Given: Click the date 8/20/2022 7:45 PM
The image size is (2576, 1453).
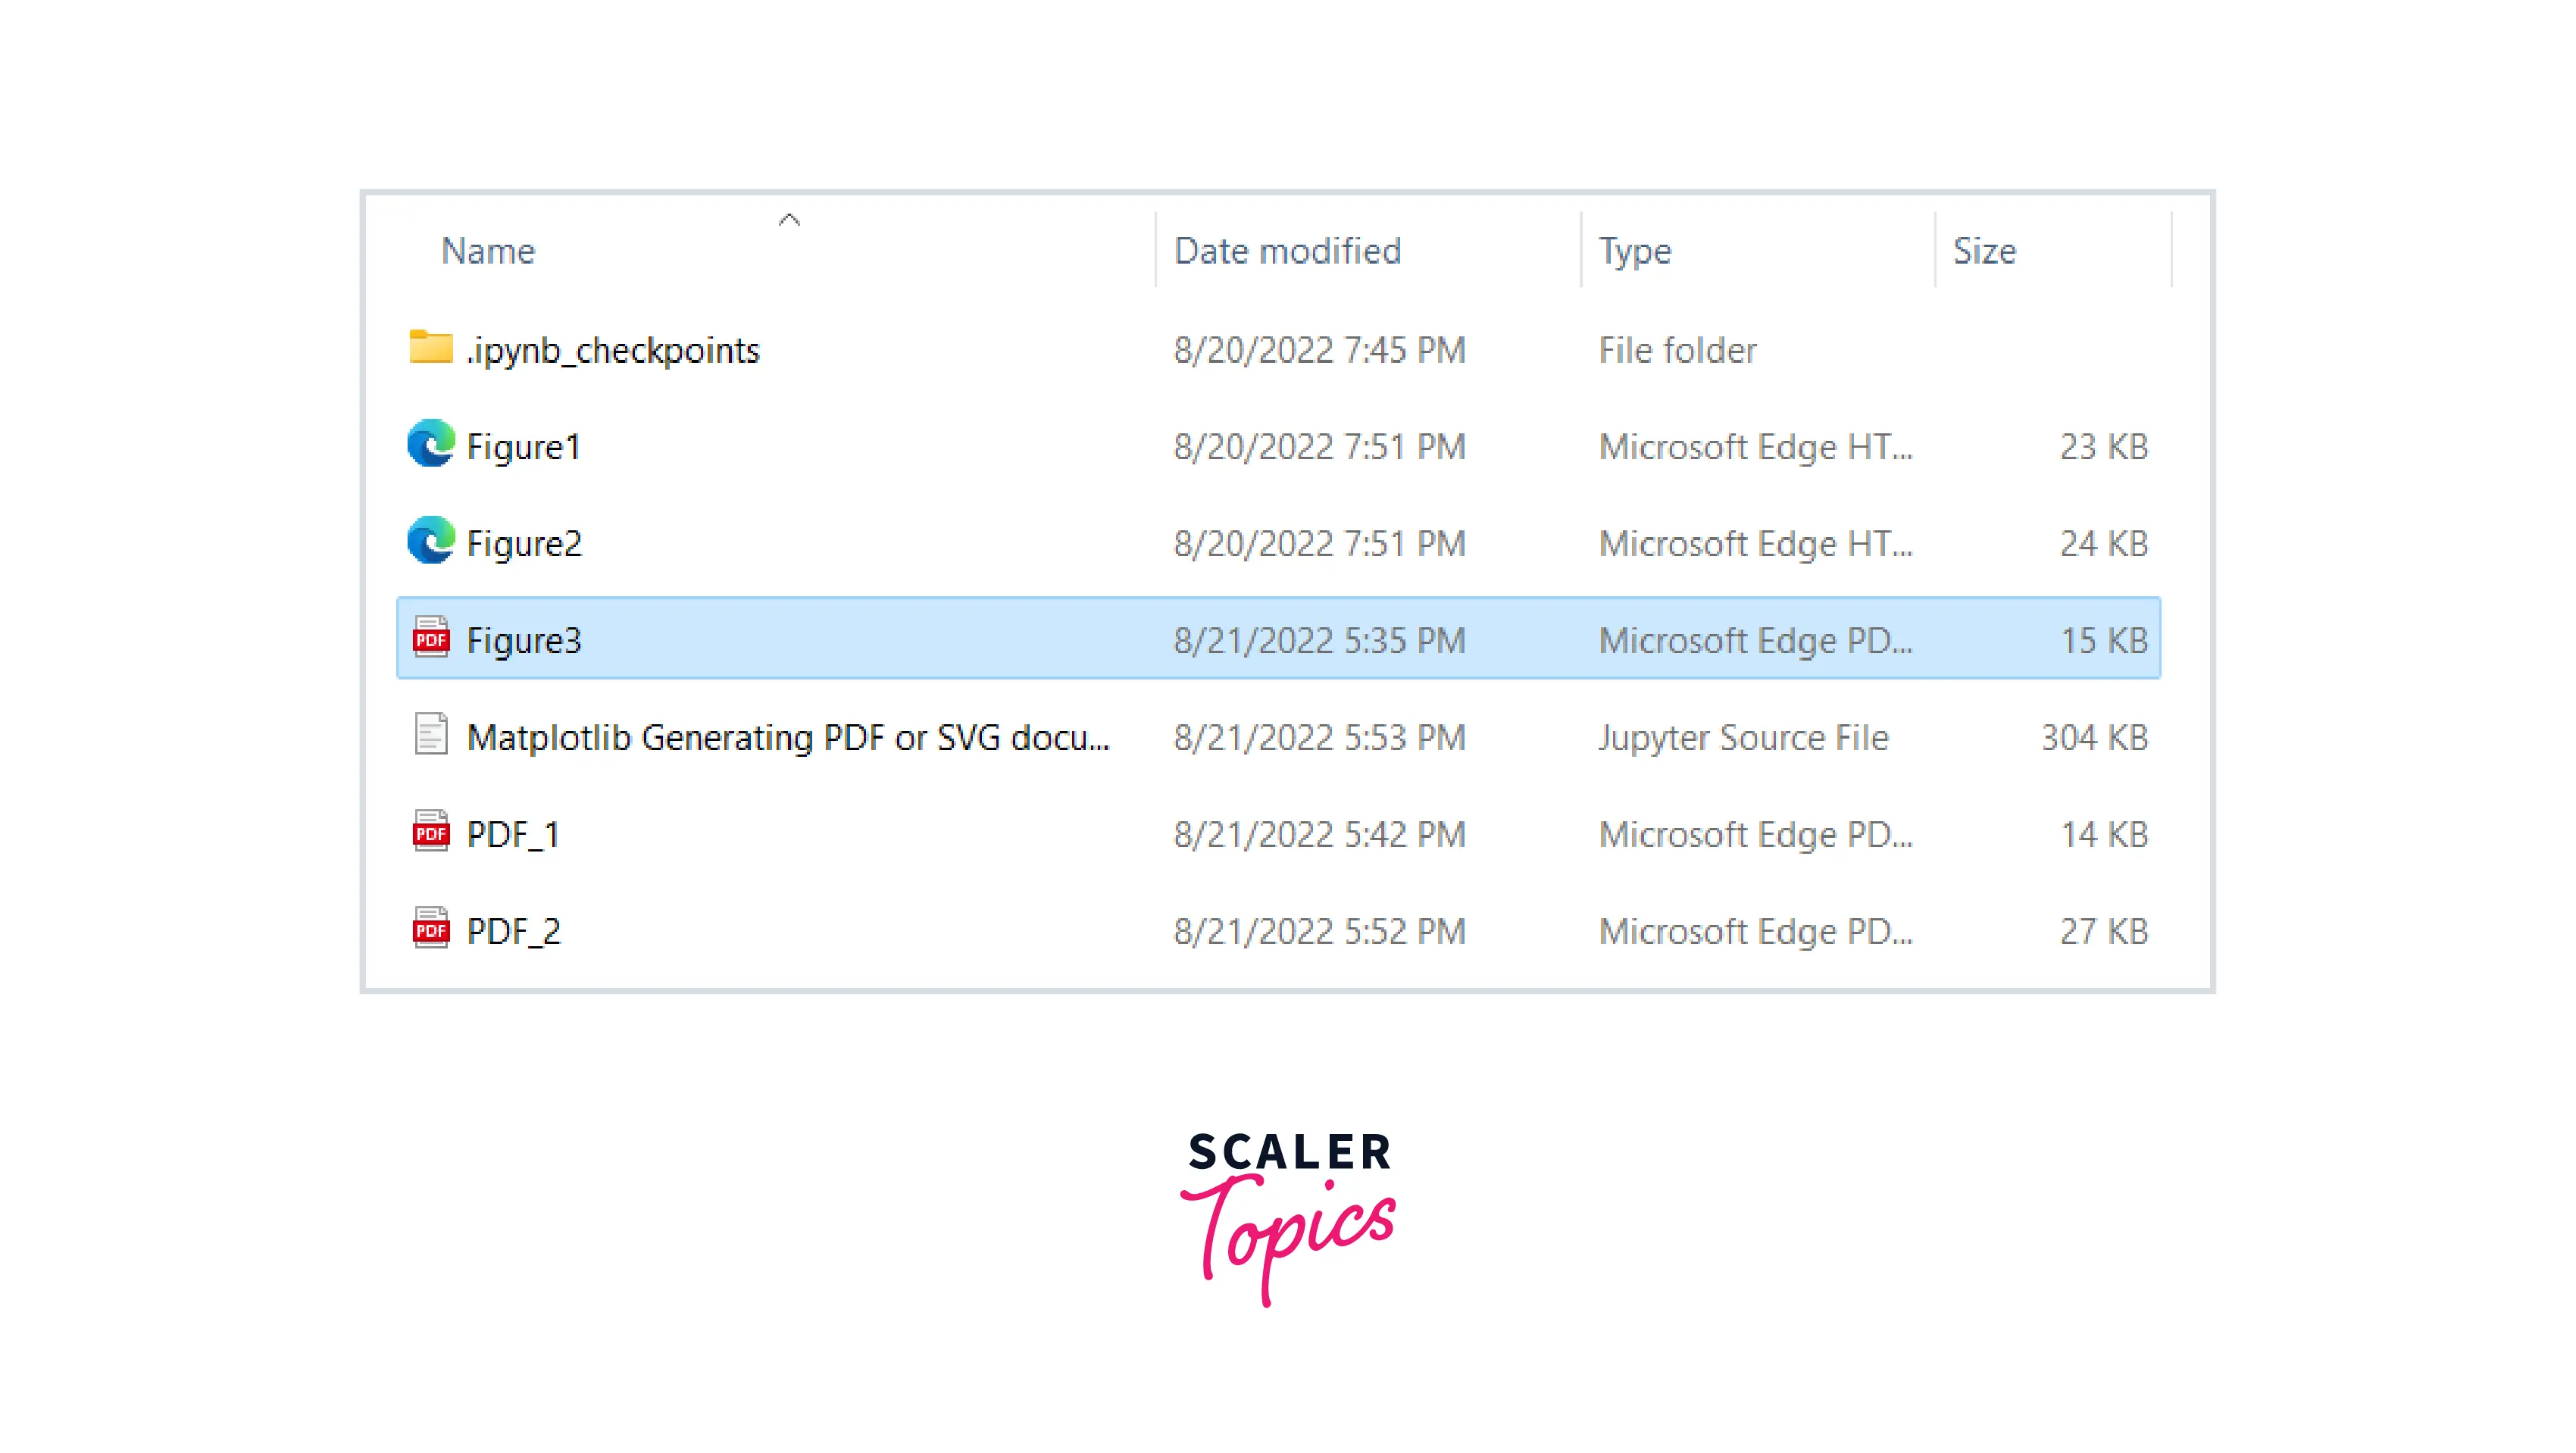Looking at the screenshot, I should point(1320,350).
